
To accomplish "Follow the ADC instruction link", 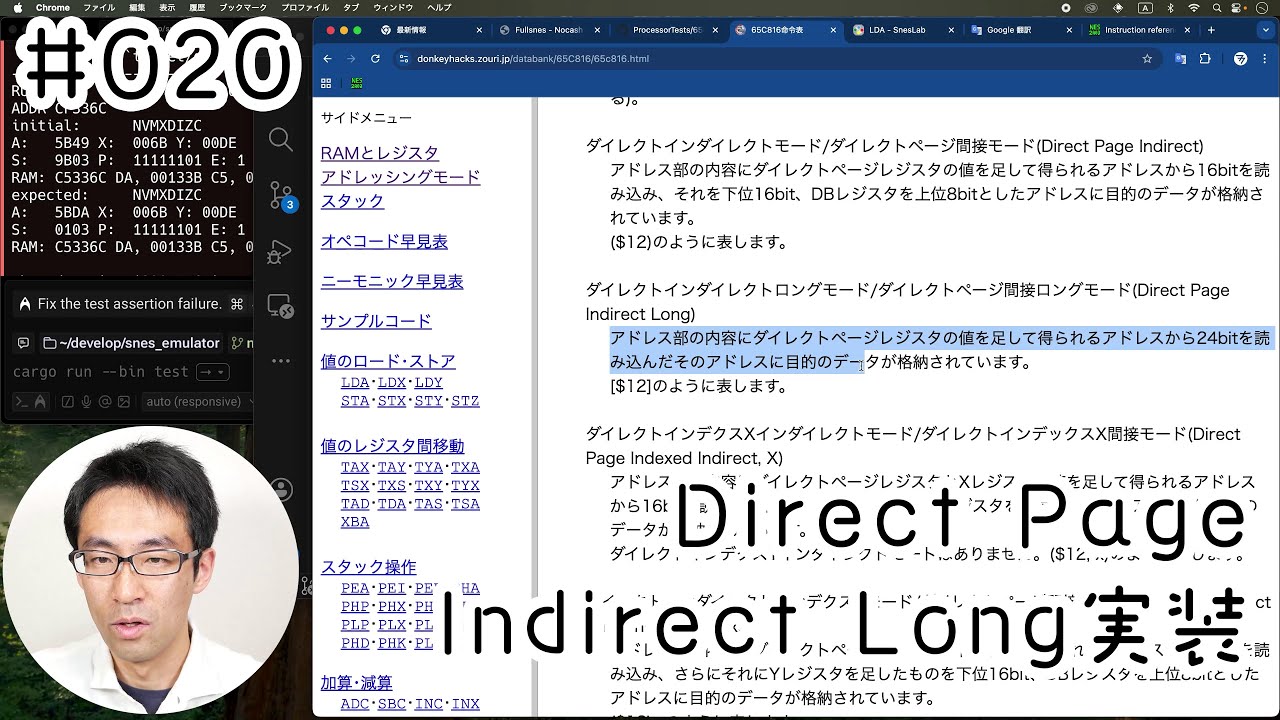I will tap(355, 704).
